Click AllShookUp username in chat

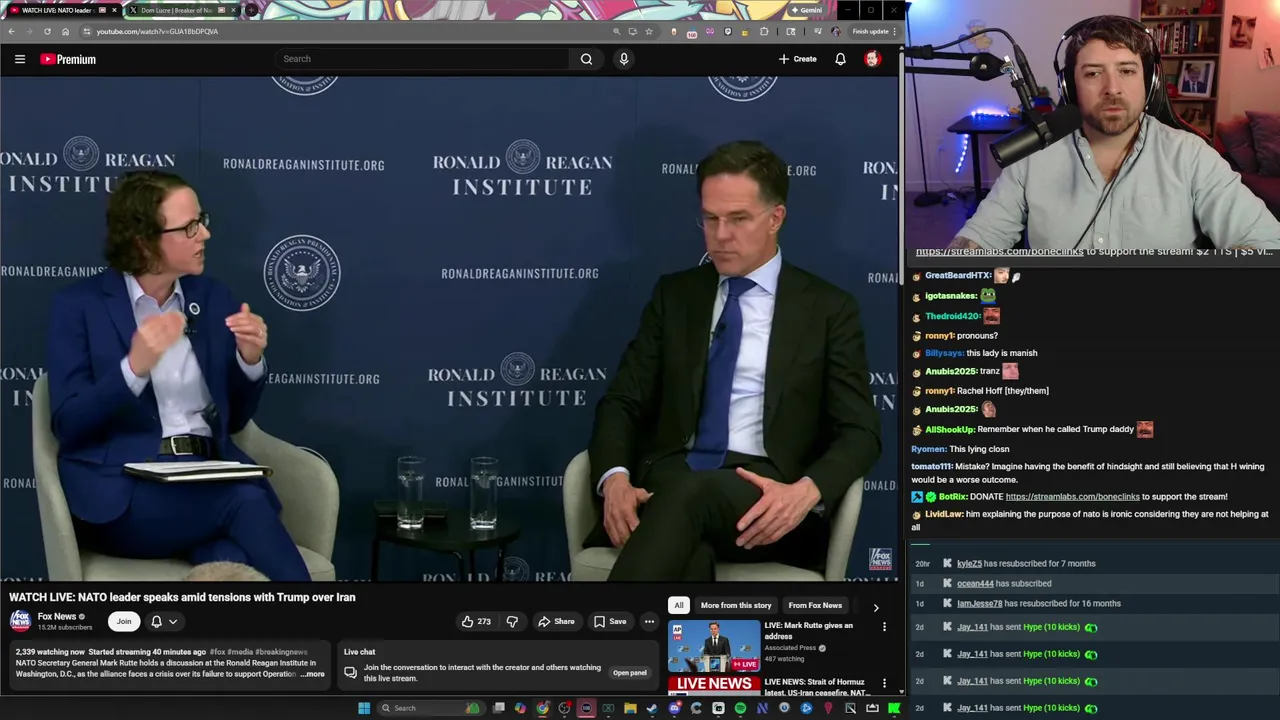[x=949, y=430]
